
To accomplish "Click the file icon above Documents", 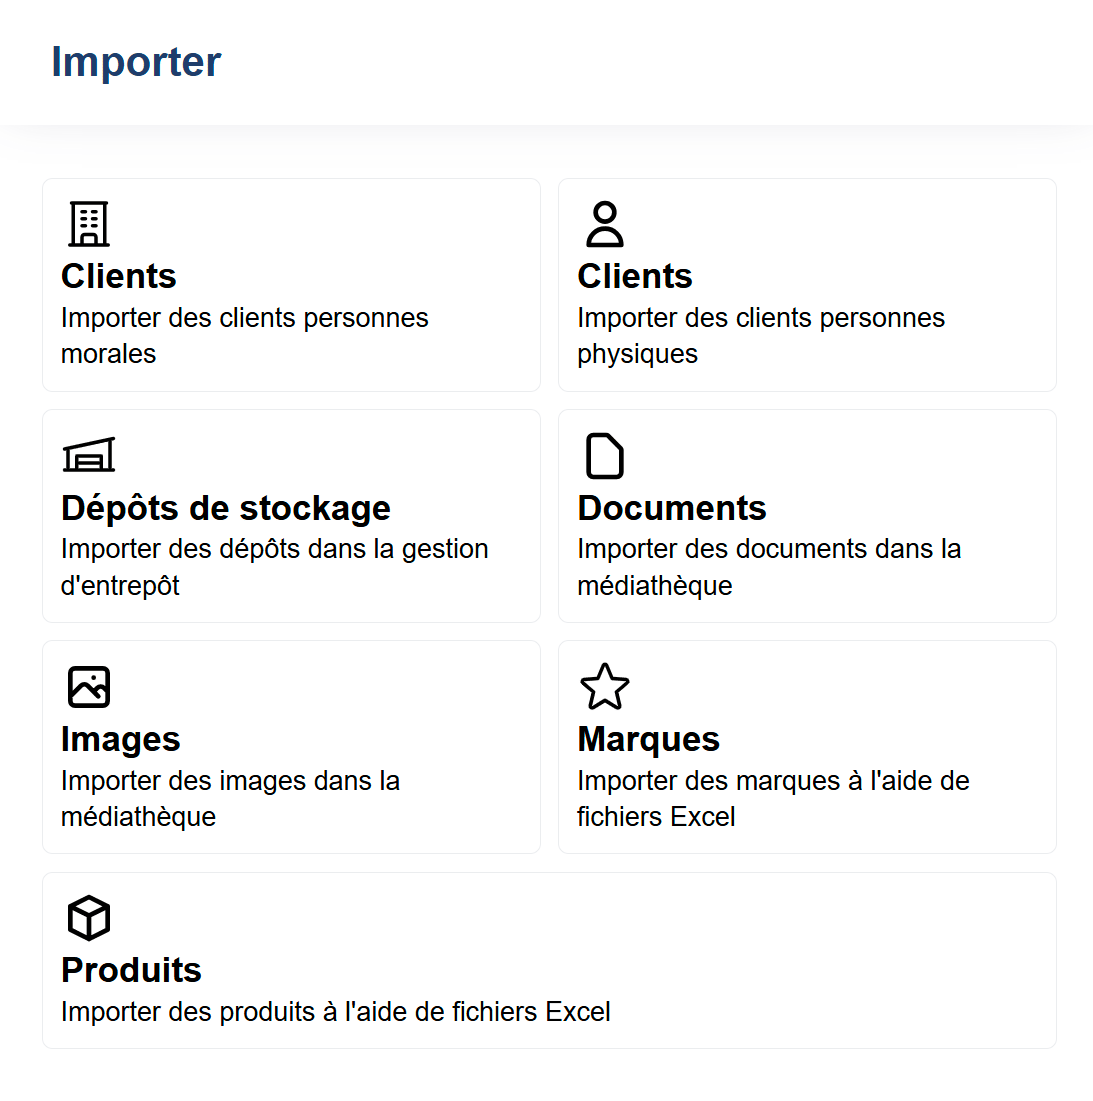I will pos(604,456).
